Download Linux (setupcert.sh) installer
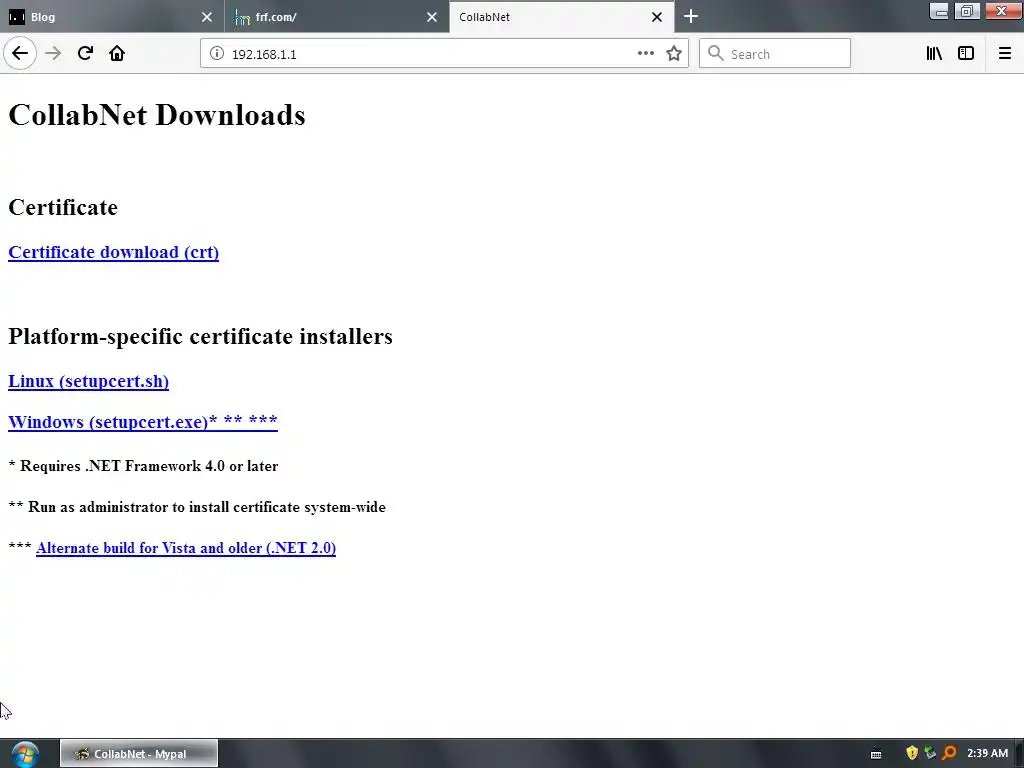 point(88,381)
